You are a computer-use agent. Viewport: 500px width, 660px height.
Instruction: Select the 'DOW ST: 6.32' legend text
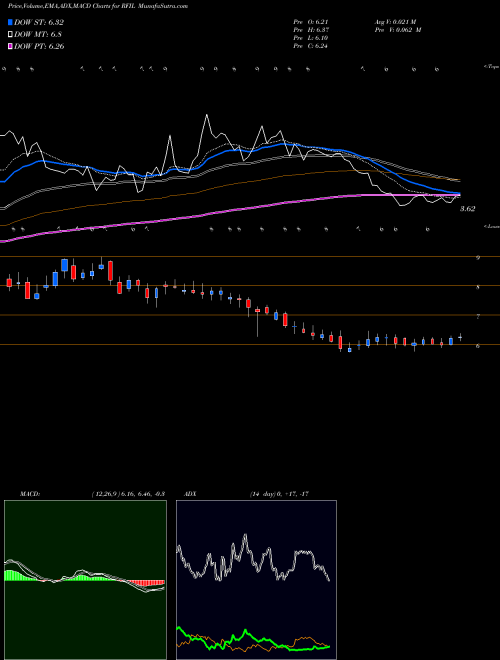click(x=39, y=22)
